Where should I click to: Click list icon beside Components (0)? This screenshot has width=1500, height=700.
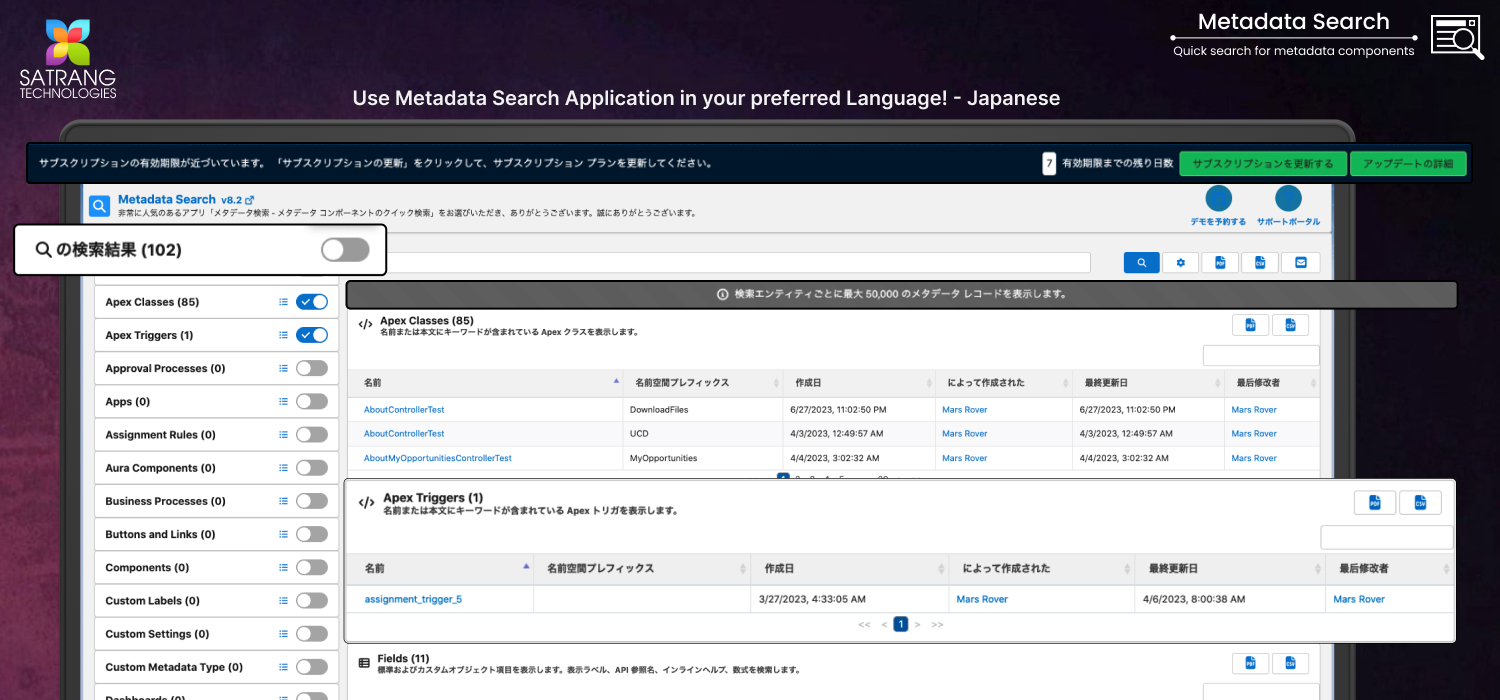pos(284,567)
